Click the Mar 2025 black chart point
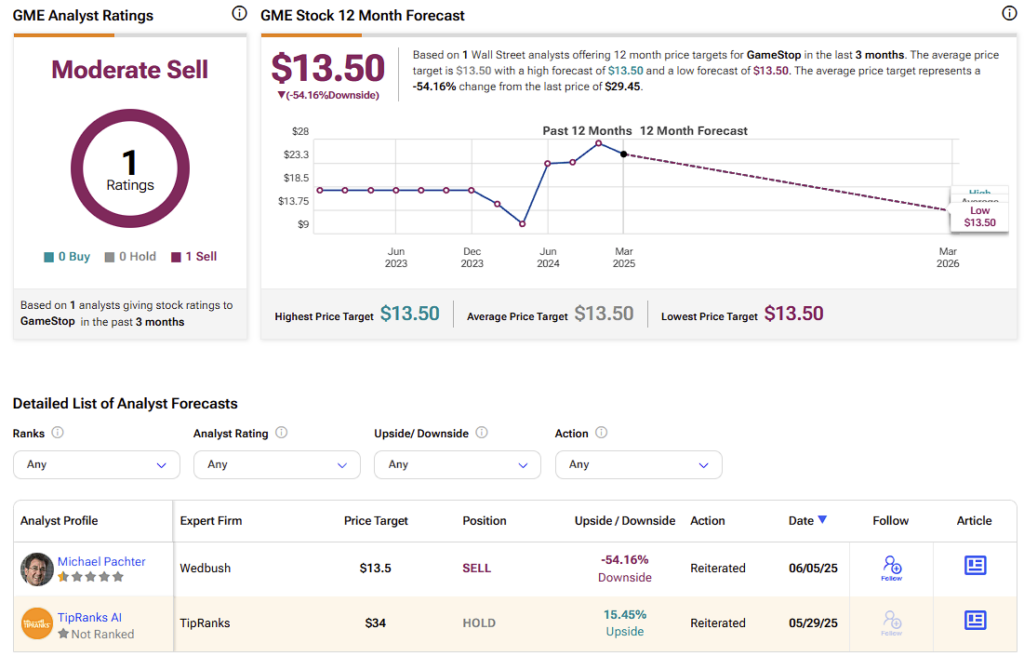 pyautogui.click(x=624, y=154)
